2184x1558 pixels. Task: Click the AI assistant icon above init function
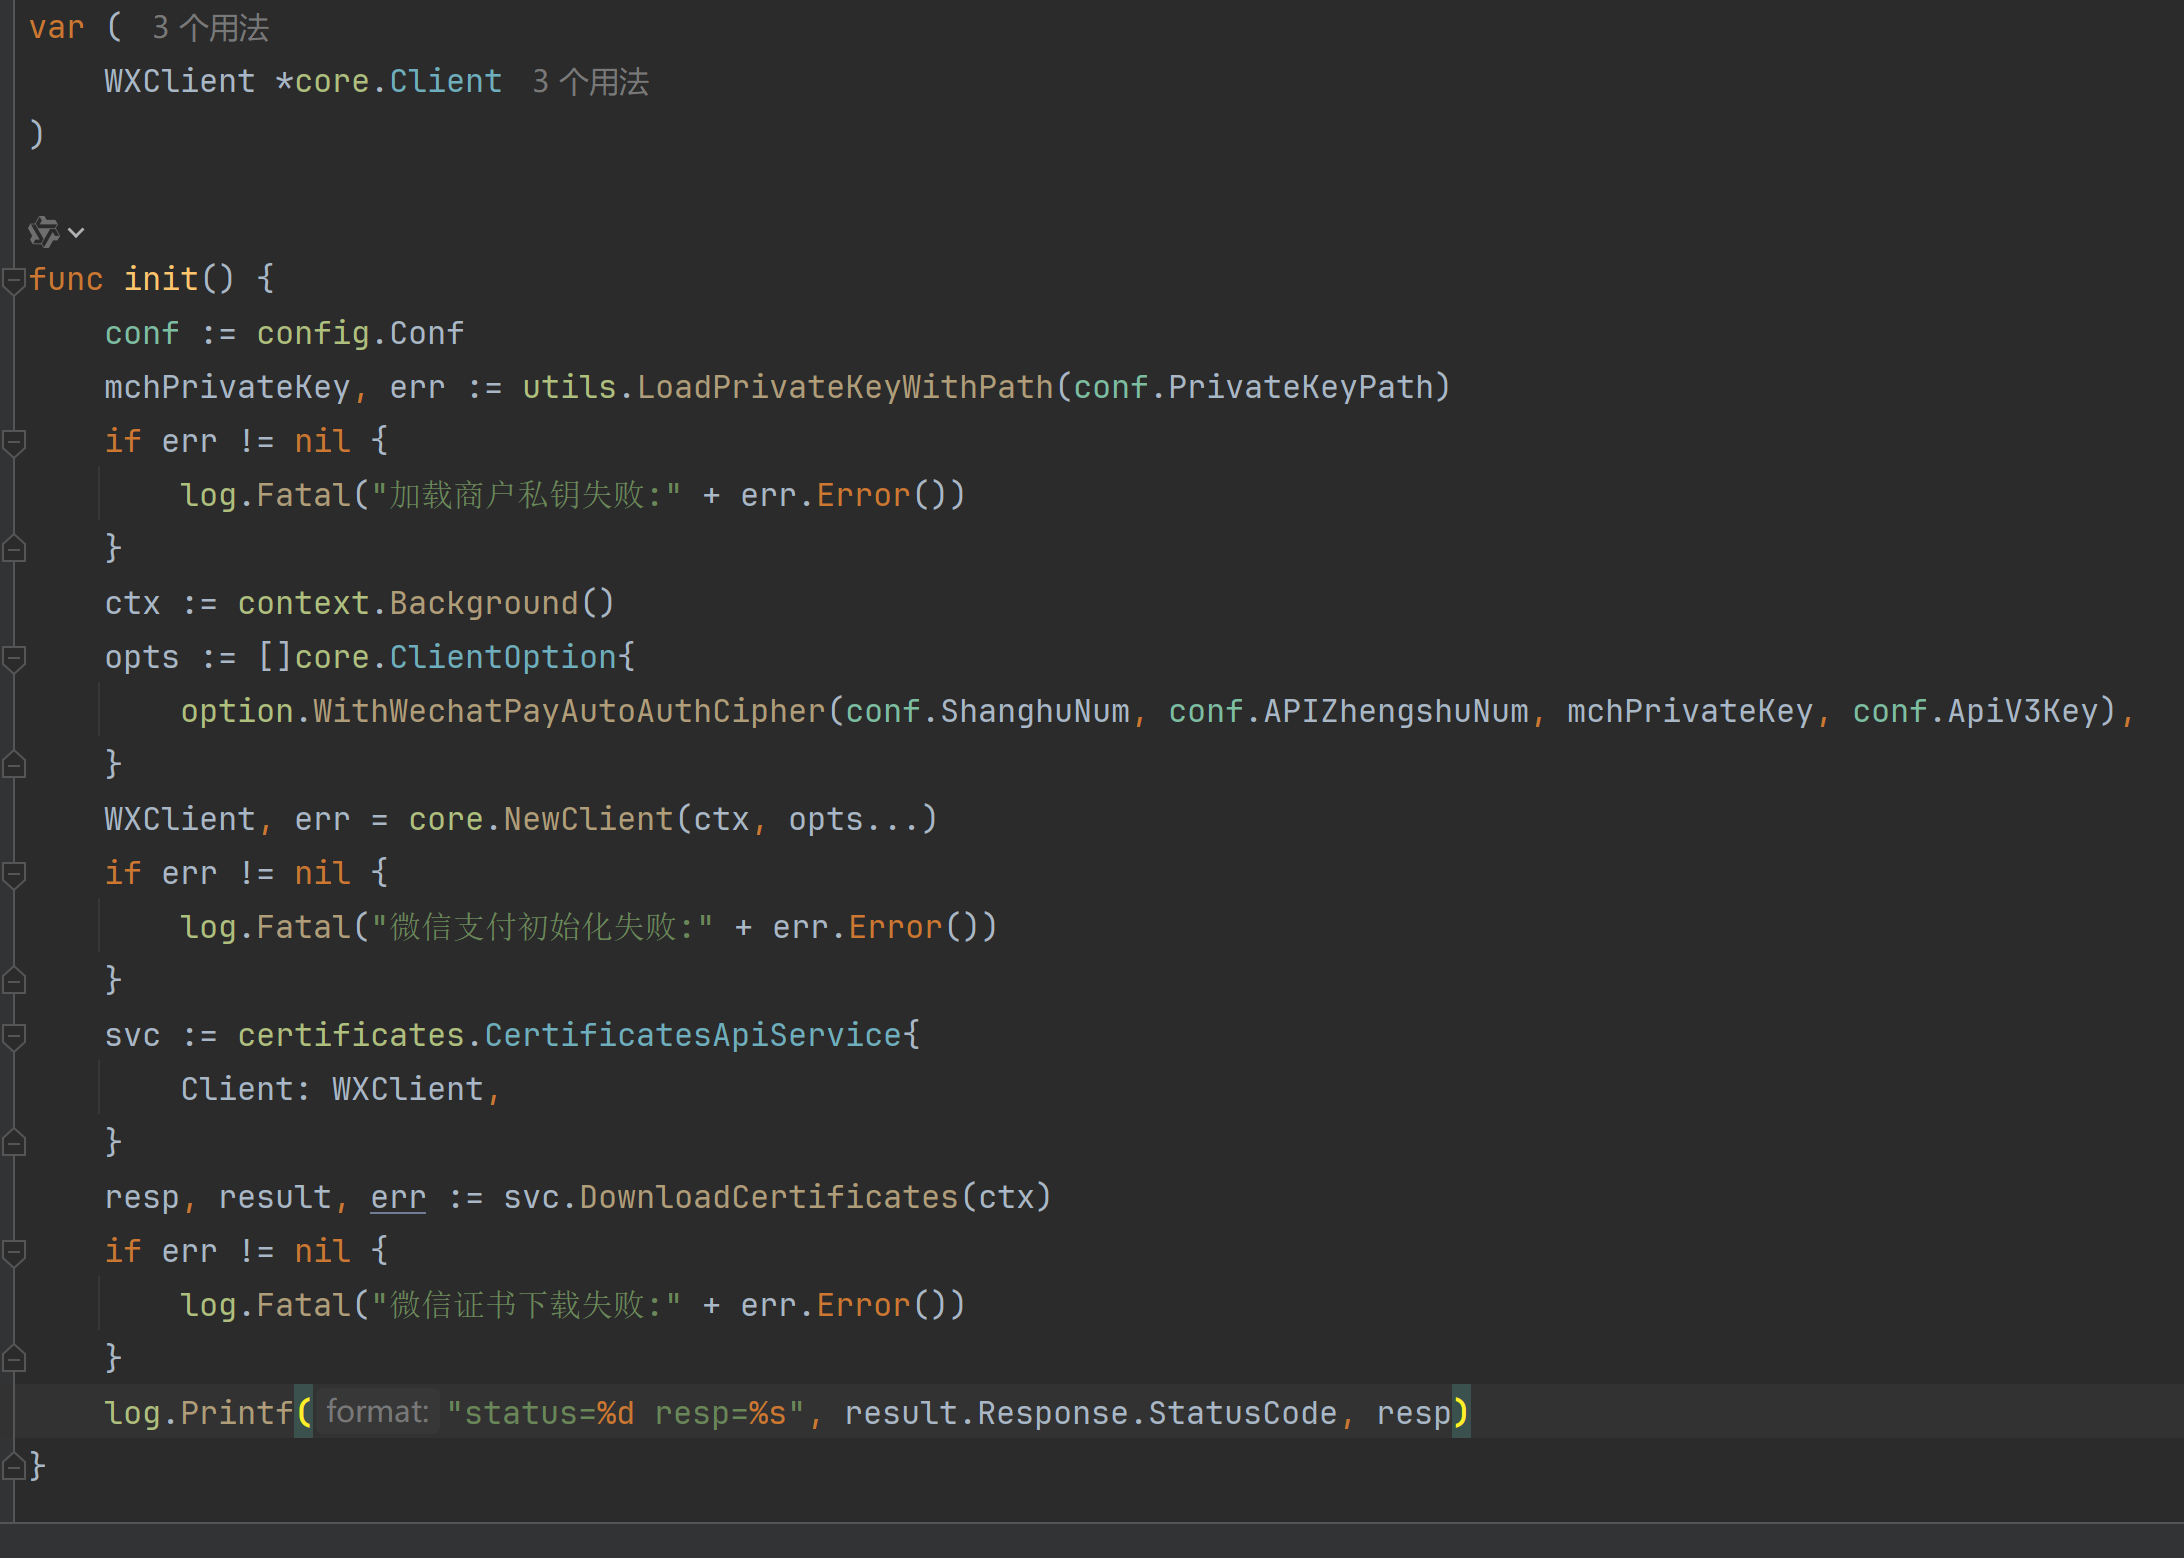tap(42, 232)
